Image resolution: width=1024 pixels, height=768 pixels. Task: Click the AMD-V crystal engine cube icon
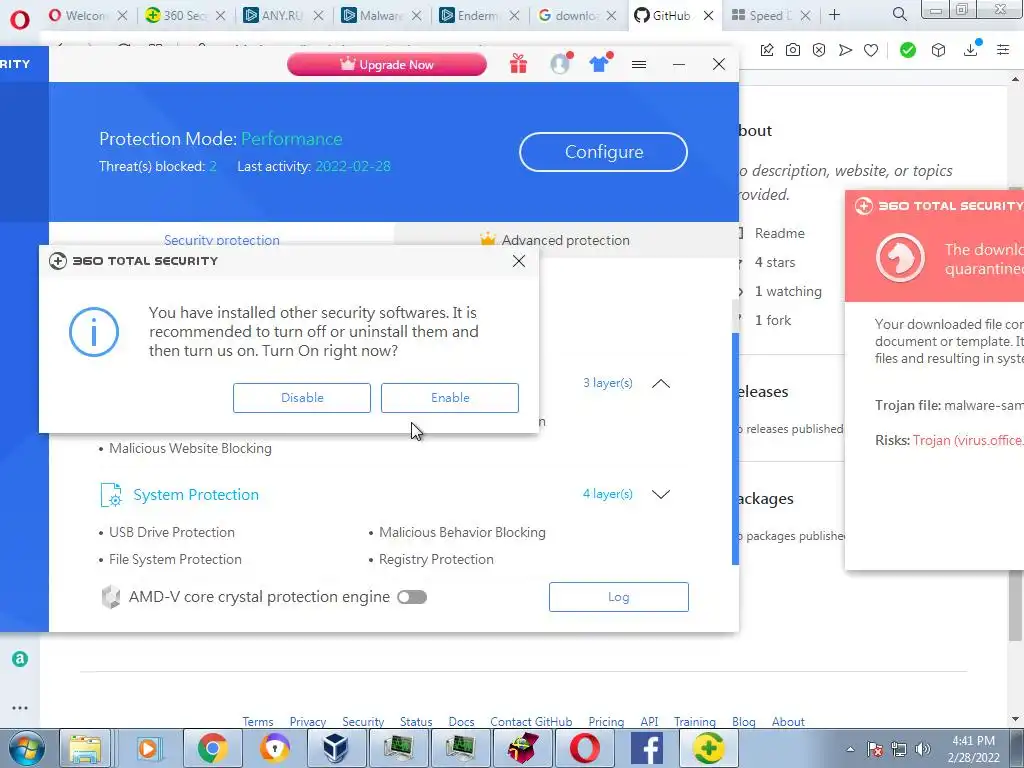pos(111,596)
